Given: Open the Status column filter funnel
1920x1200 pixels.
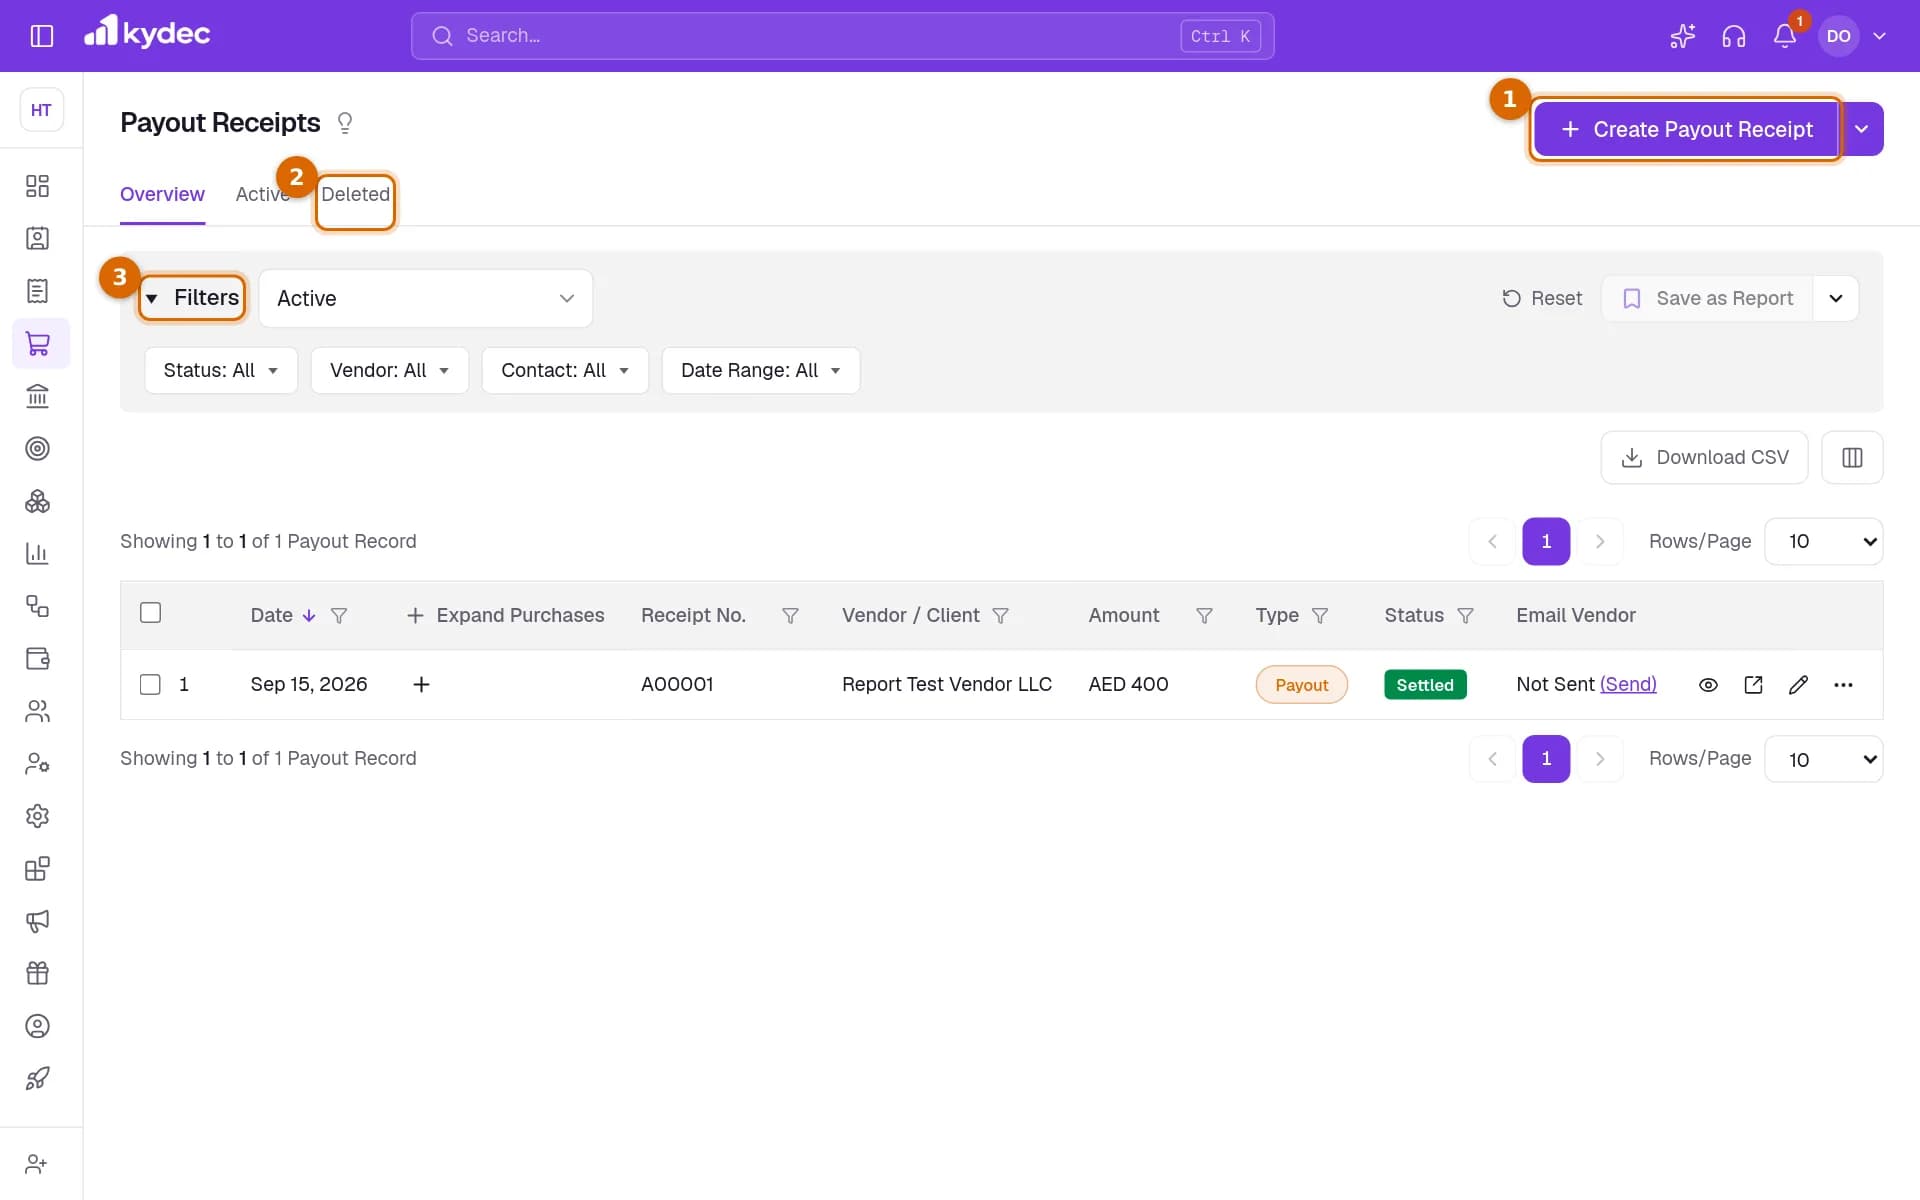Looking at the screenshot, I should click(1465, 616).
